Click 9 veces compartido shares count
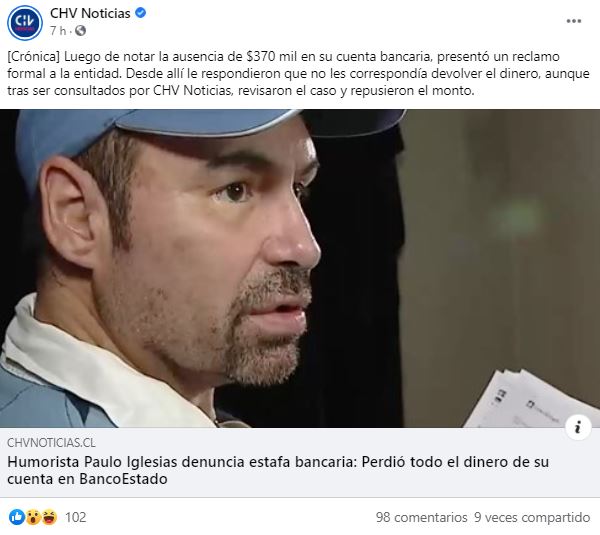 532,517
